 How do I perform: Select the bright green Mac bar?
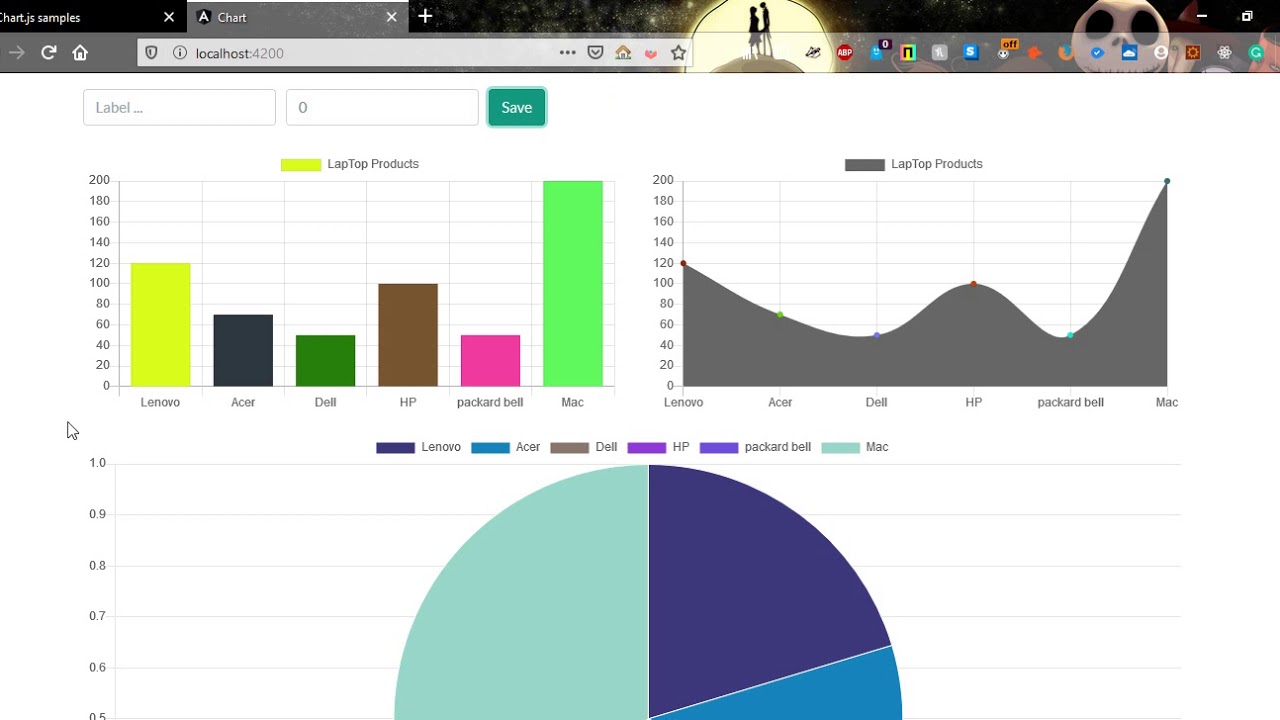(x=573, y=283)
